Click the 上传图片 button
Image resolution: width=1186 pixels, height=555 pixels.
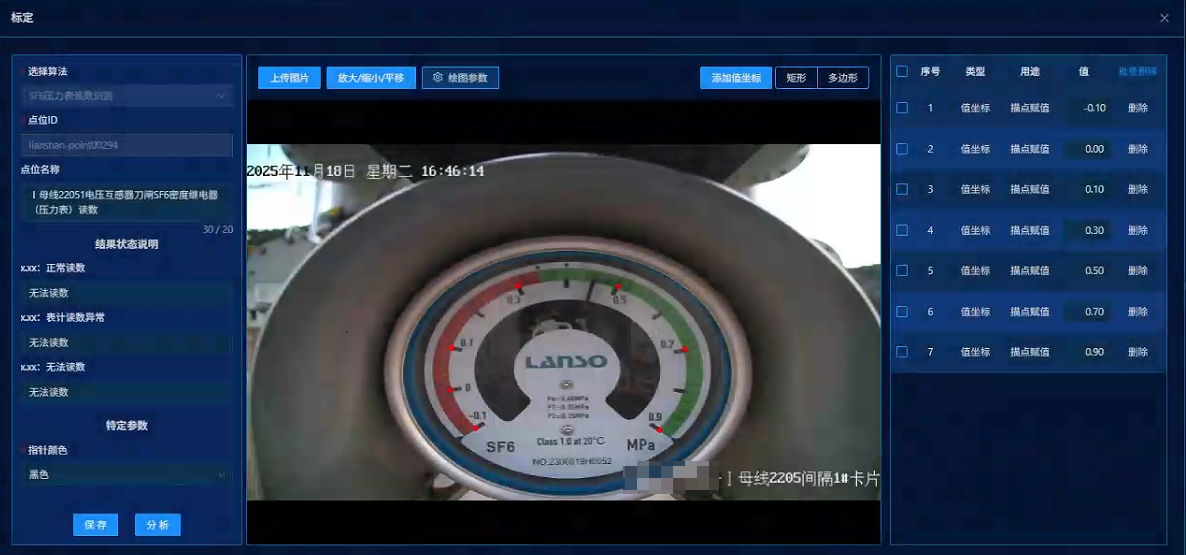coord(289,78)
